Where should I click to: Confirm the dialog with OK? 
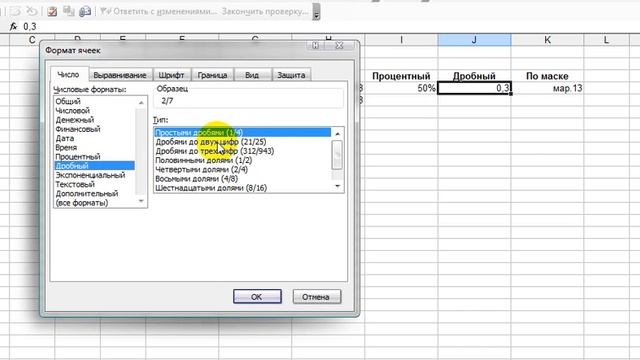[x=257, y=297]
